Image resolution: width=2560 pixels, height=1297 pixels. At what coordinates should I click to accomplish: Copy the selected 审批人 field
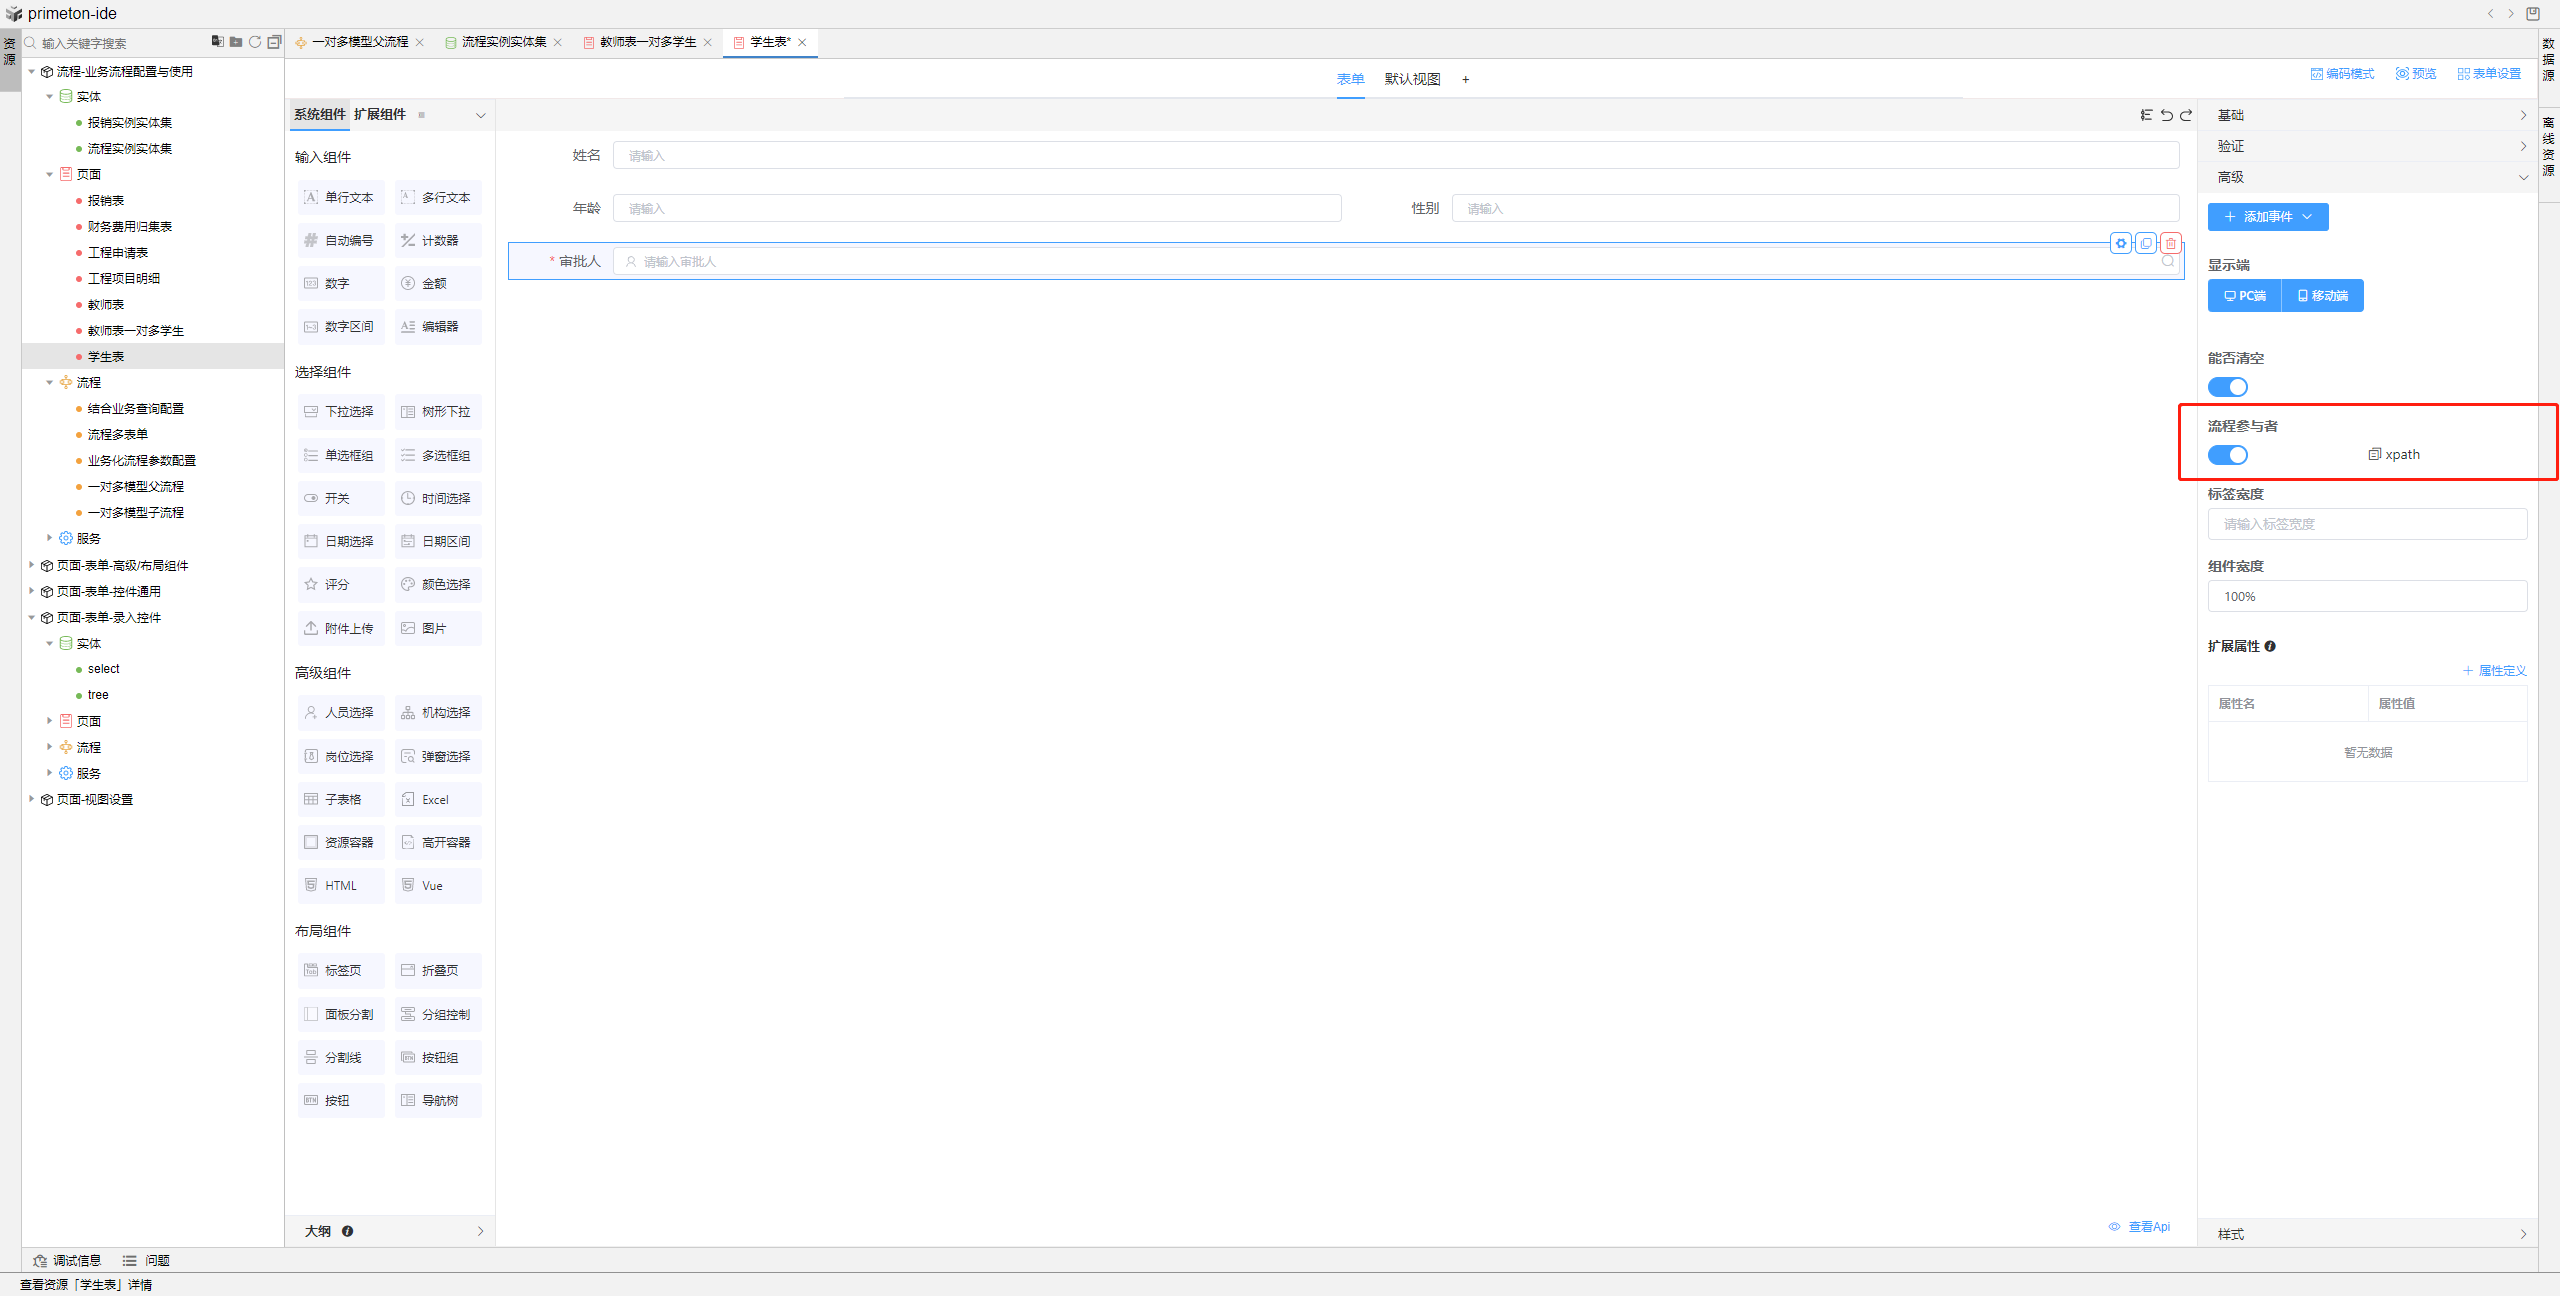pos(2146,243)
